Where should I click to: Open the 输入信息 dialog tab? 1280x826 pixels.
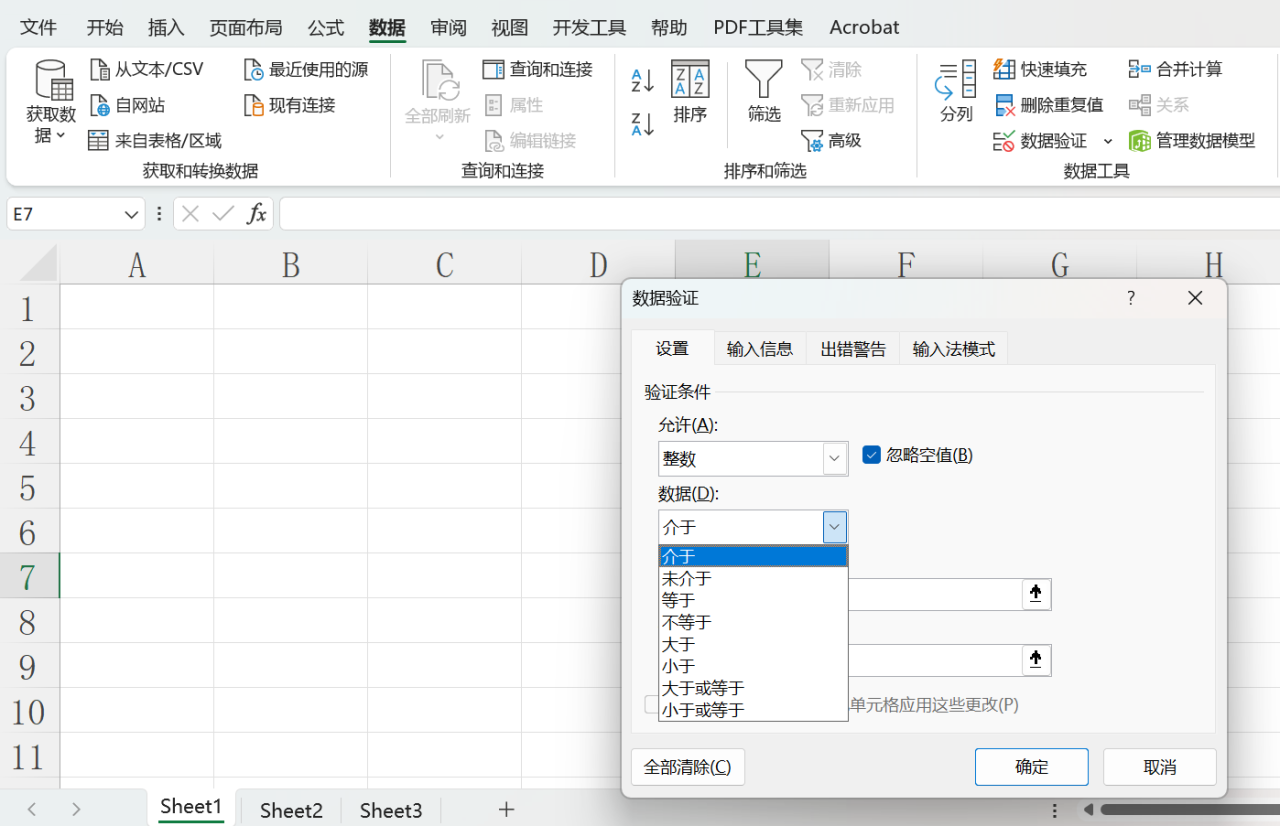coord(760,349)
